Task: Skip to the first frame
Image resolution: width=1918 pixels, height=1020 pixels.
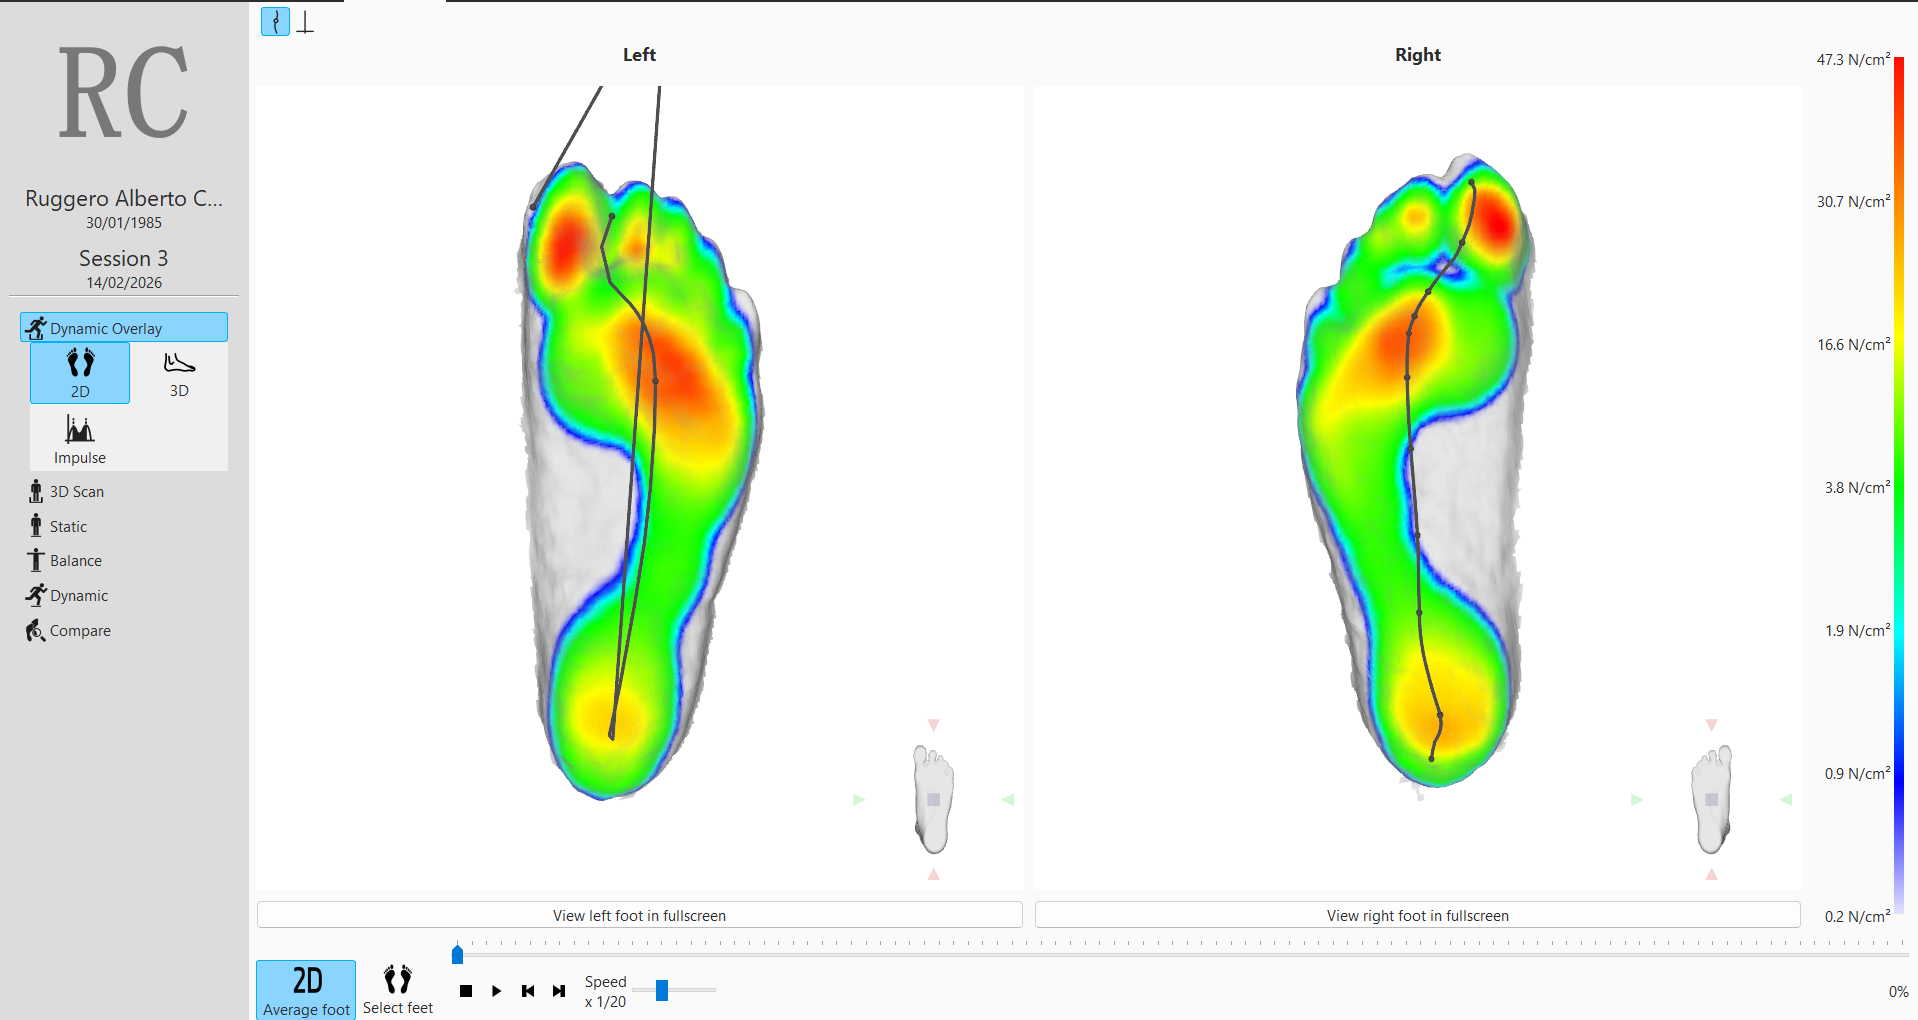Action: (x=528, y=991)
